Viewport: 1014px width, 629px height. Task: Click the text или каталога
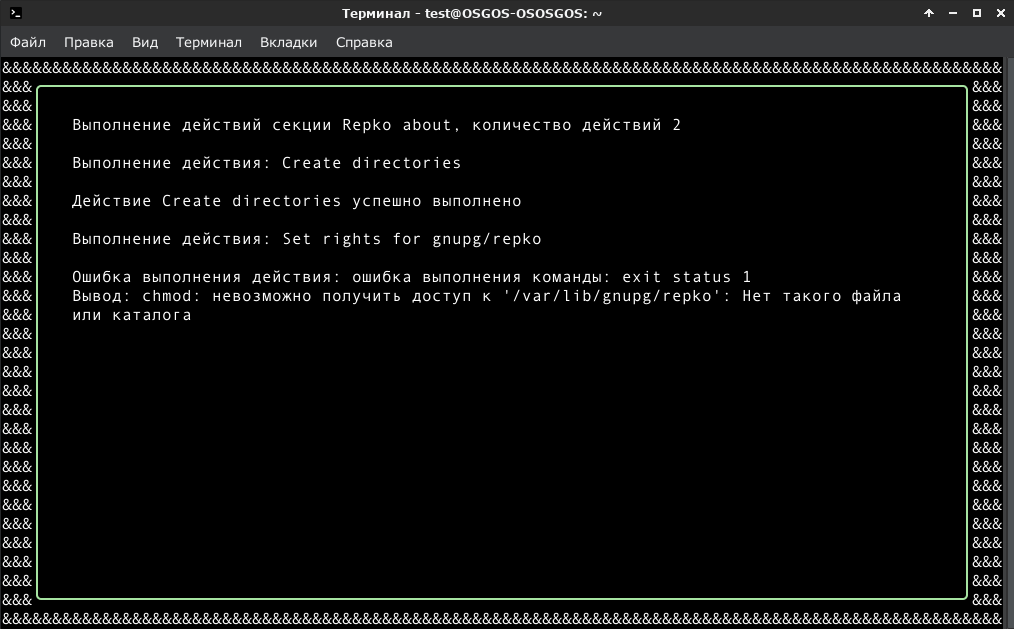point(132,315)
